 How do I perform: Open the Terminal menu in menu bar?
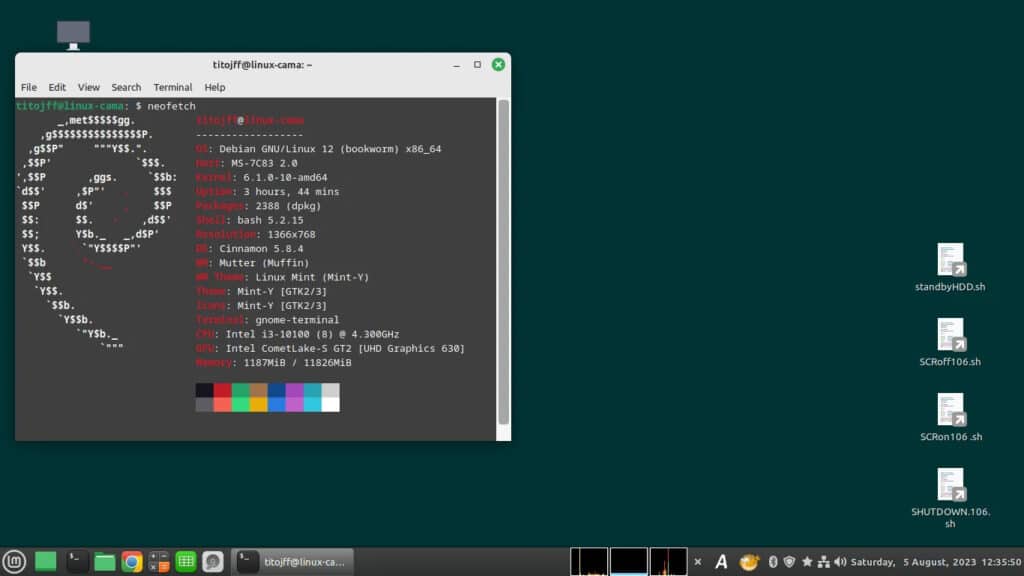click(x=172, y=87)
